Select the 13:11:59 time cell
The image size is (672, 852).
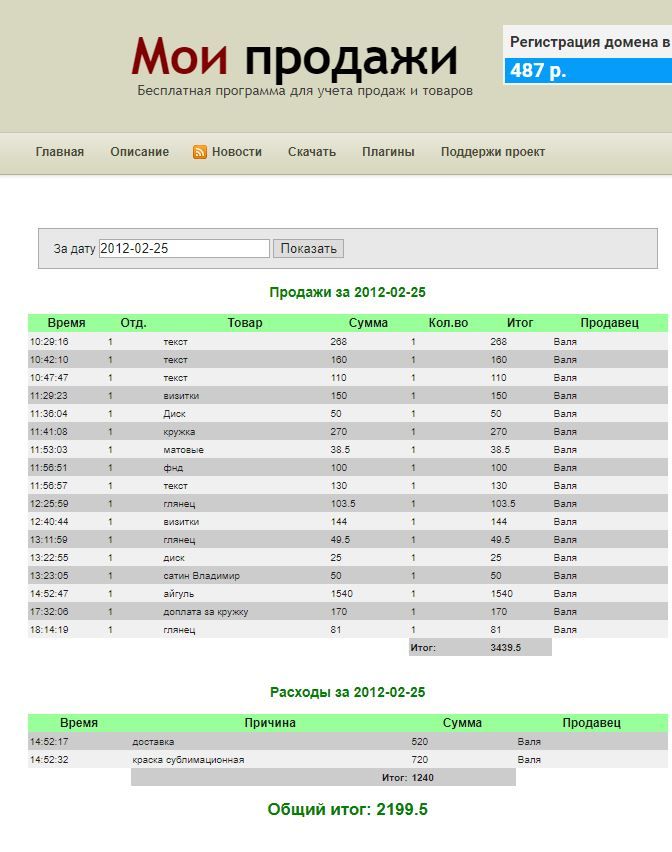click(x=49, y=540)
